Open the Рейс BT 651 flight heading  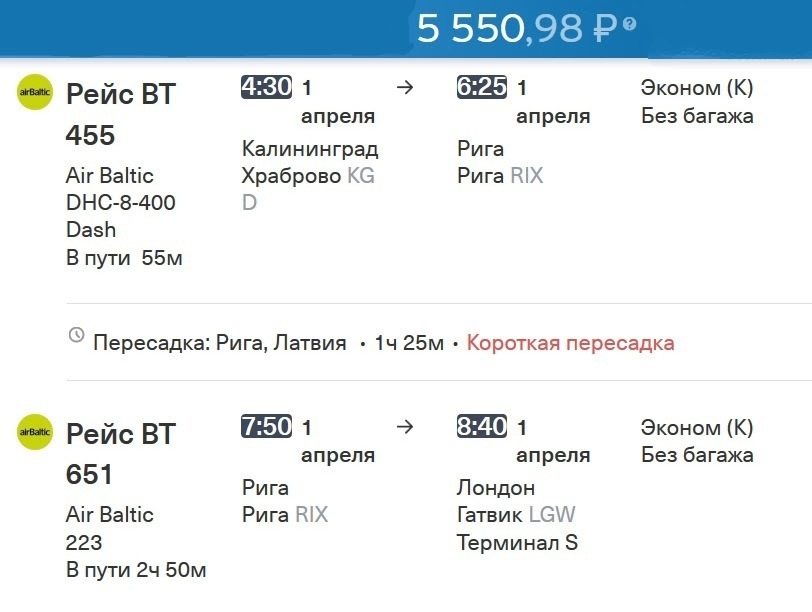coord(120,454)
